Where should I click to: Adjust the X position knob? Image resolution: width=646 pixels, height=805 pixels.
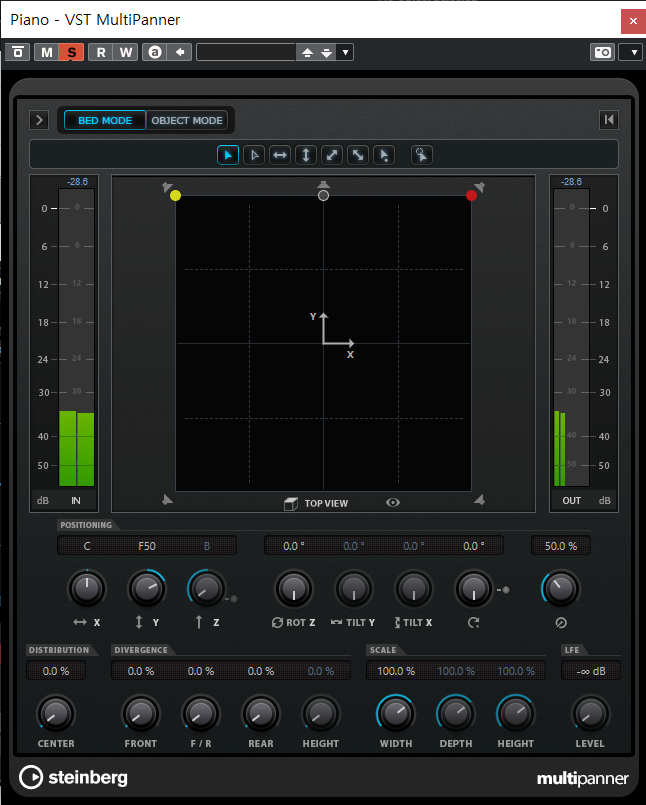tap(87, 589)
